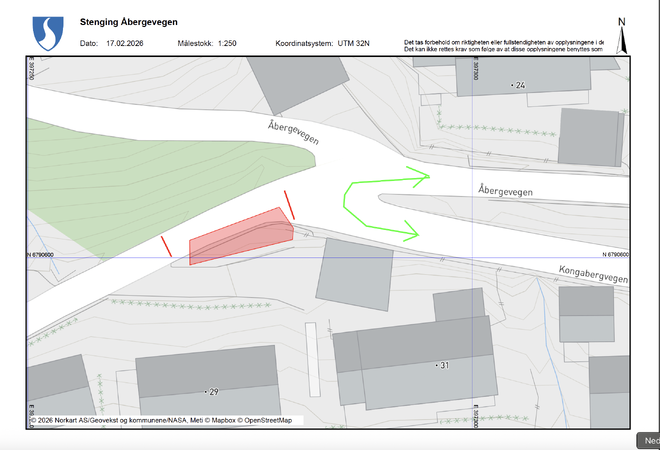660x450 pixels.
Task: Click the red closed road area
Action: [x=240, y=238]
